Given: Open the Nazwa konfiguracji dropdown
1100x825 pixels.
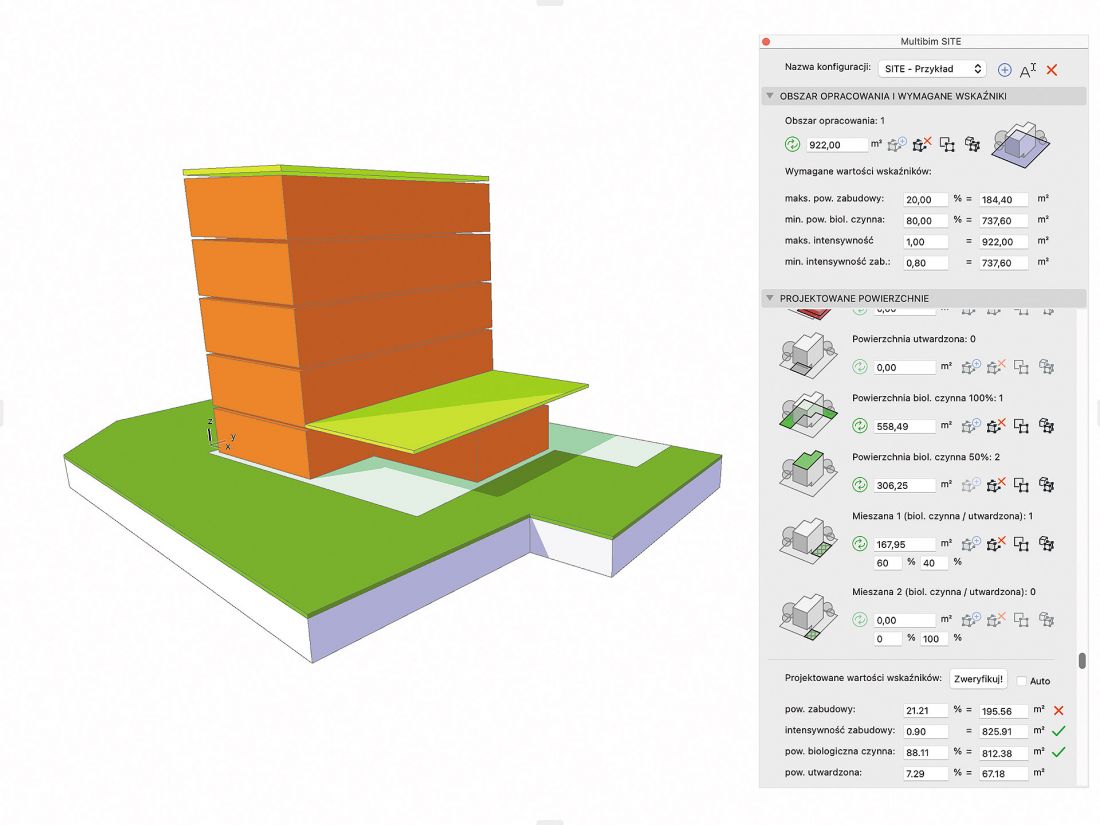Looking at the screenshot, I should [x=932, y=69].
